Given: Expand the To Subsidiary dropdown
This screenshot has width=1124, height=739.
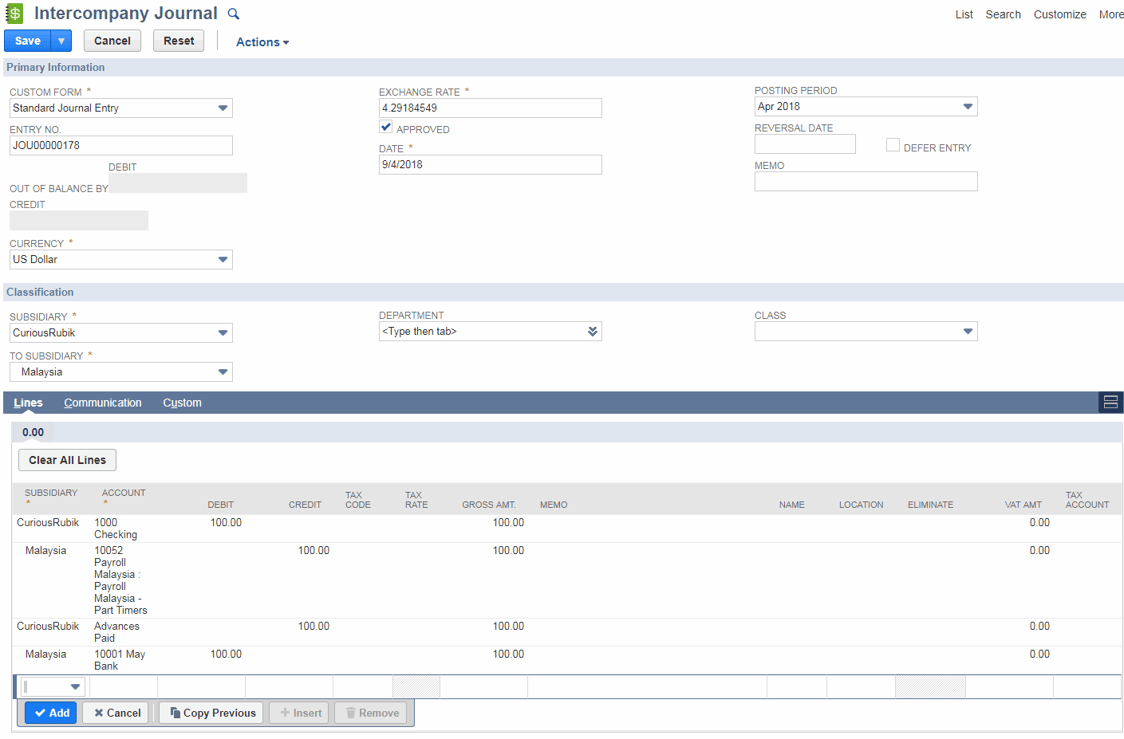Looking at the screenshot, I should click(222, 372).
